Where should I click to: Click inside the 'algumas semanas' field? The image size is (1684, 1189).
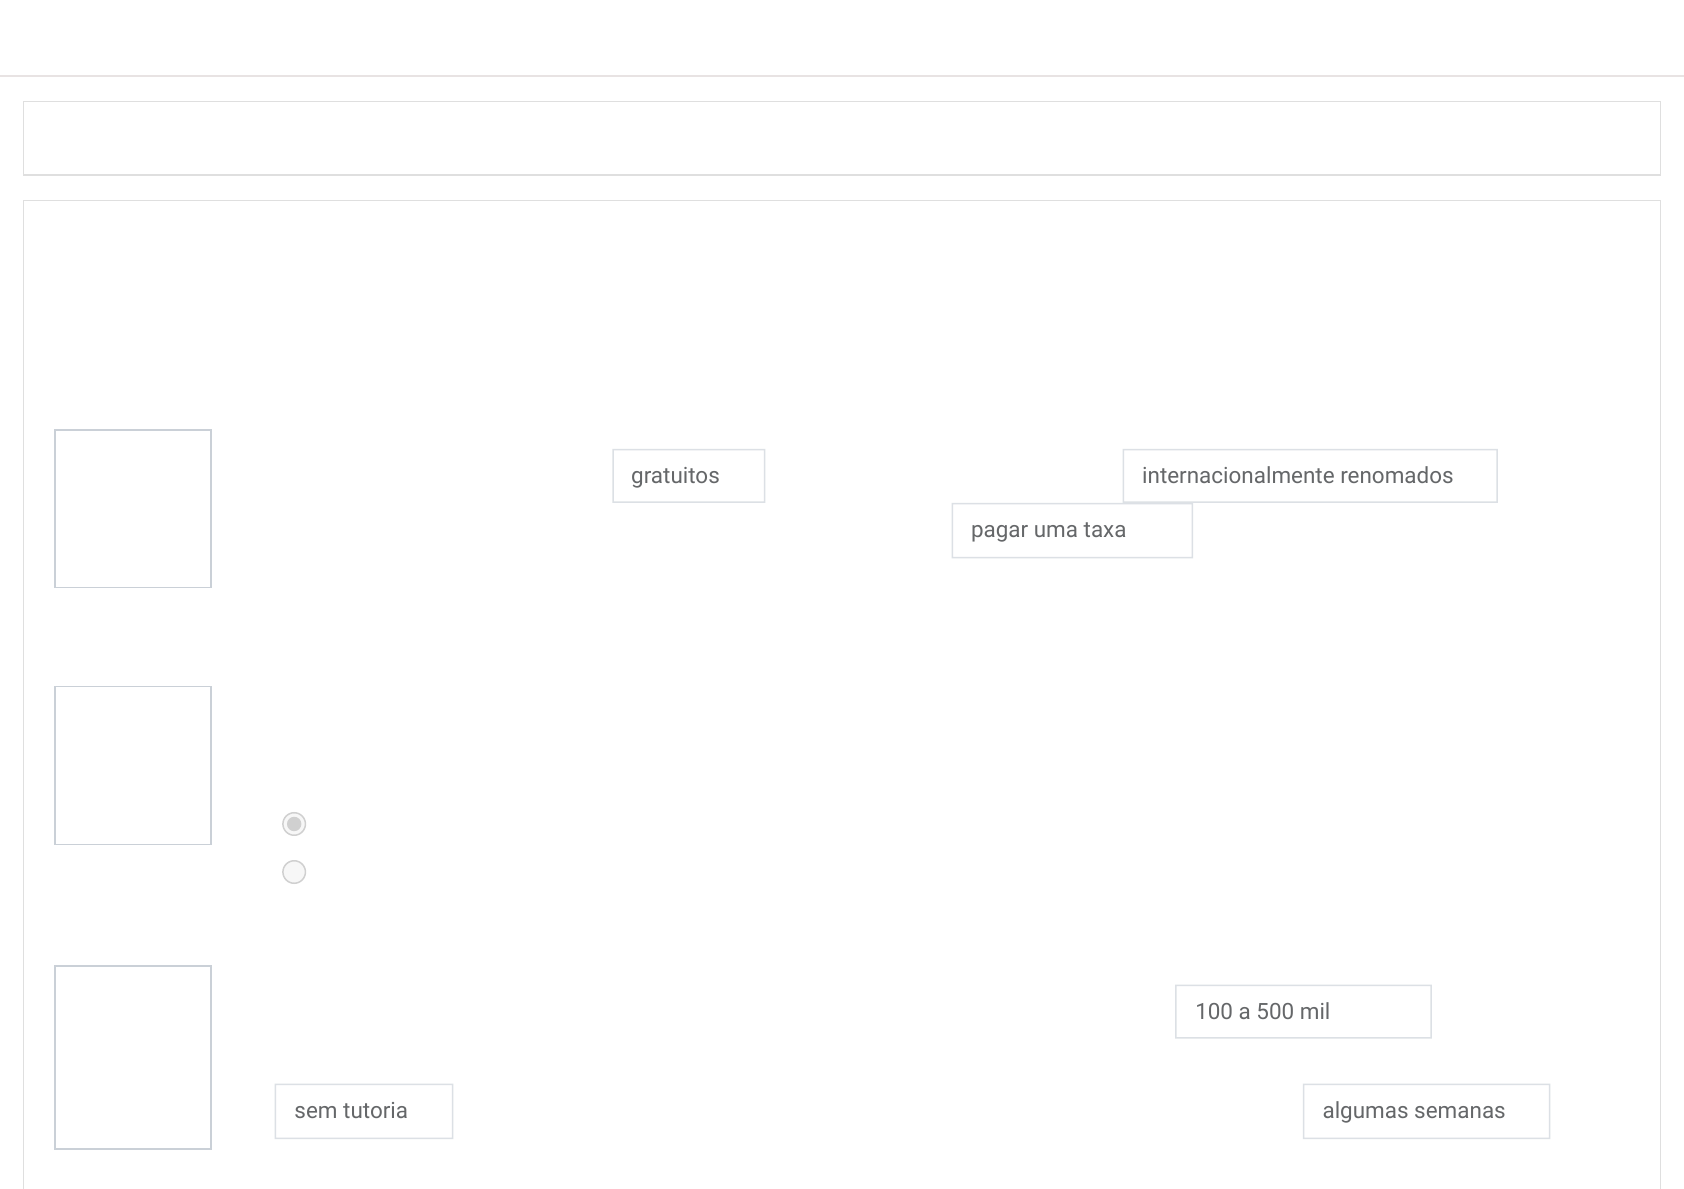tap(1425, 1111)
